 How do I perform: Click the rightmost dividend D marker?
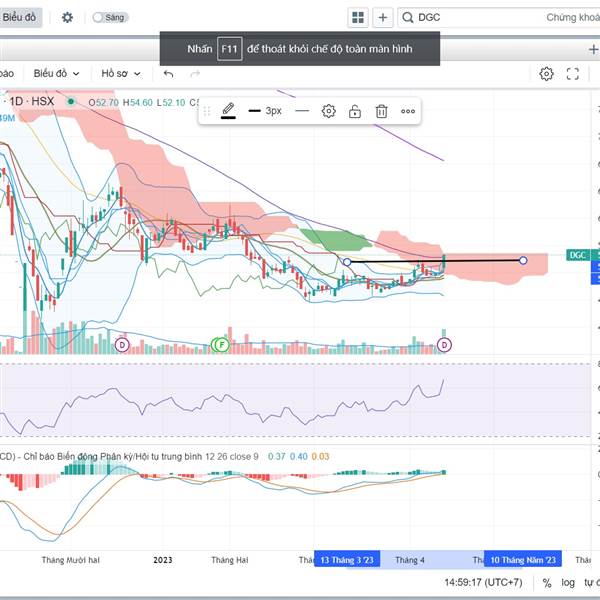[x=444, y=345]
